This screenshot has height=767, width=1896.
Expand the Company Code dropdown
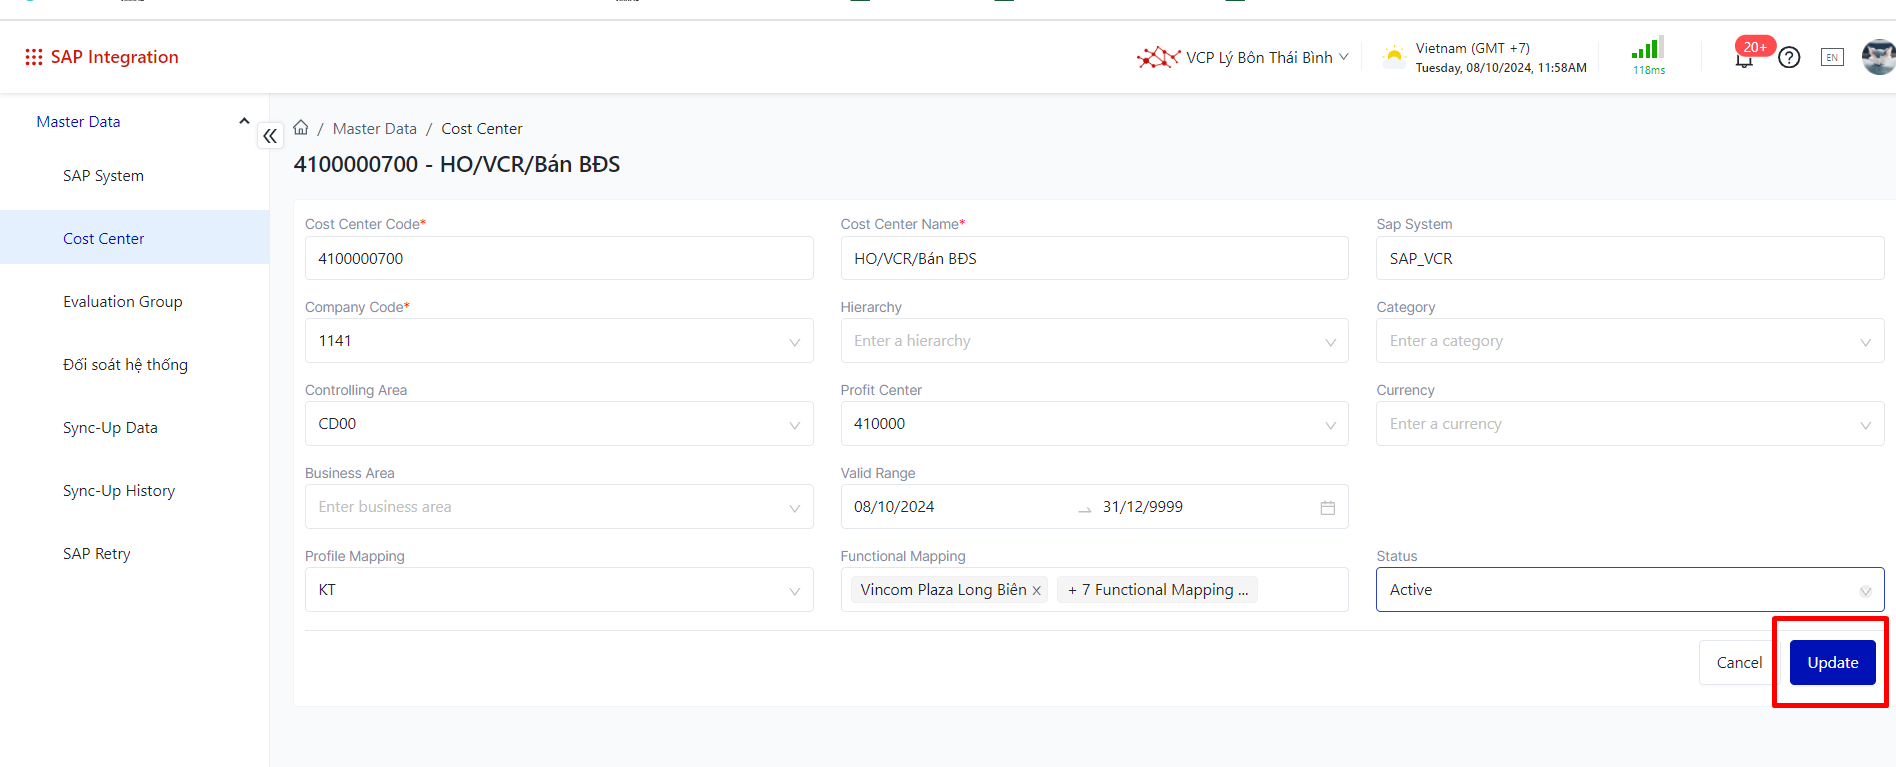[x=794, y=342]
